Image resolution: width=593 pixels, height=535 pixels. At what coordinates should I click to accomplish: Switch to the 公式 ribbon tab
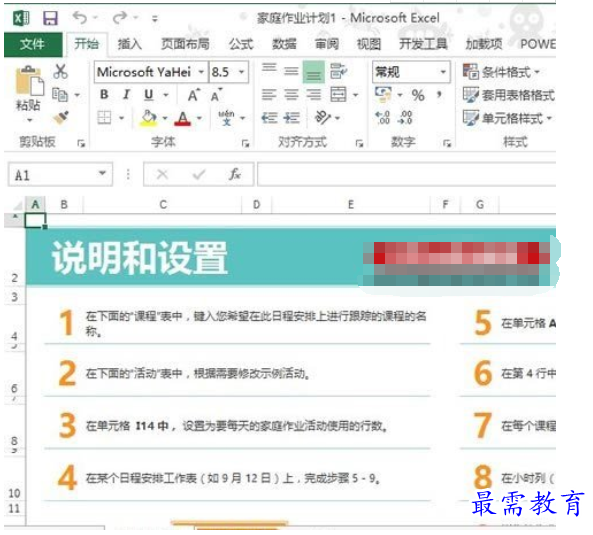click(x=241, y=44)
